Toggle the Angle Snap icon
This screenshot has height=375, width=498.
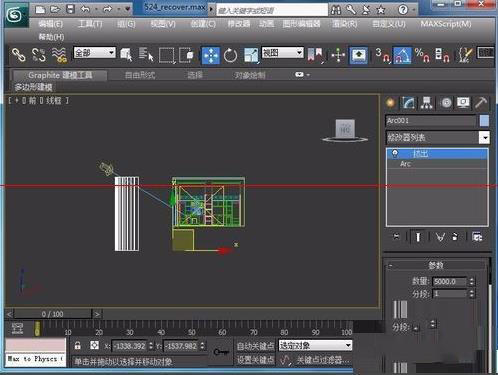[402, 55]
